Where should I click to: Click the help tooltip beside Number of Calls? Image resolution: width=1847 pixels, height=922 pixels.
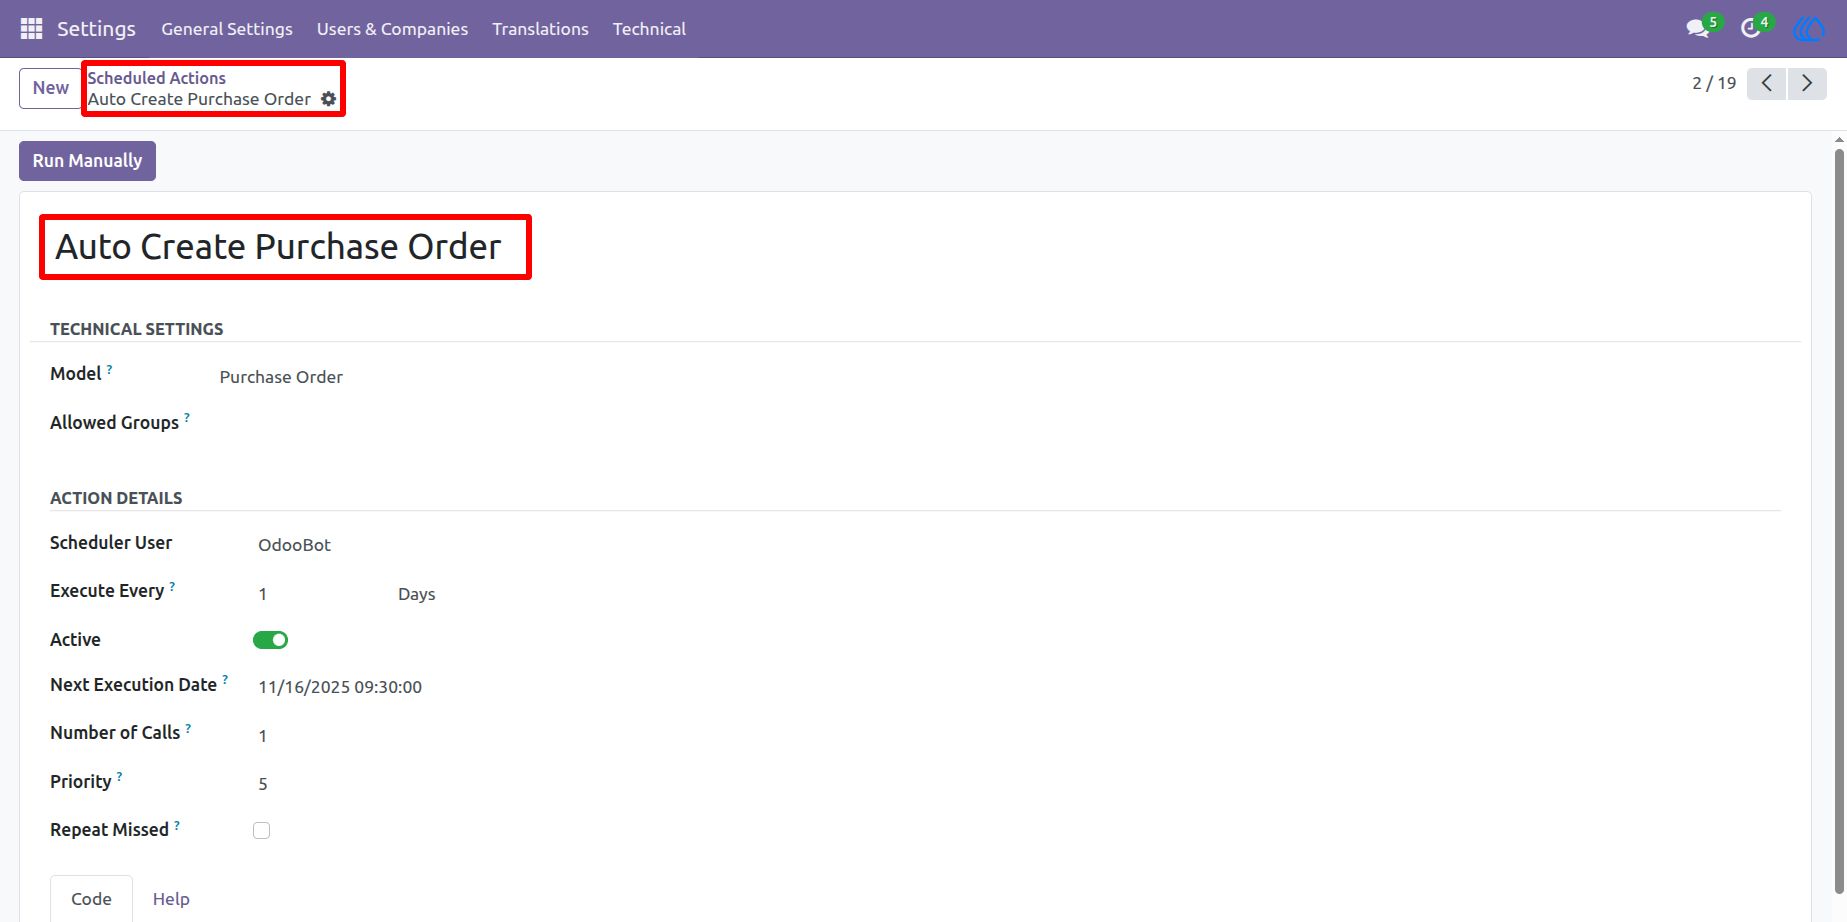coord(188,728)
